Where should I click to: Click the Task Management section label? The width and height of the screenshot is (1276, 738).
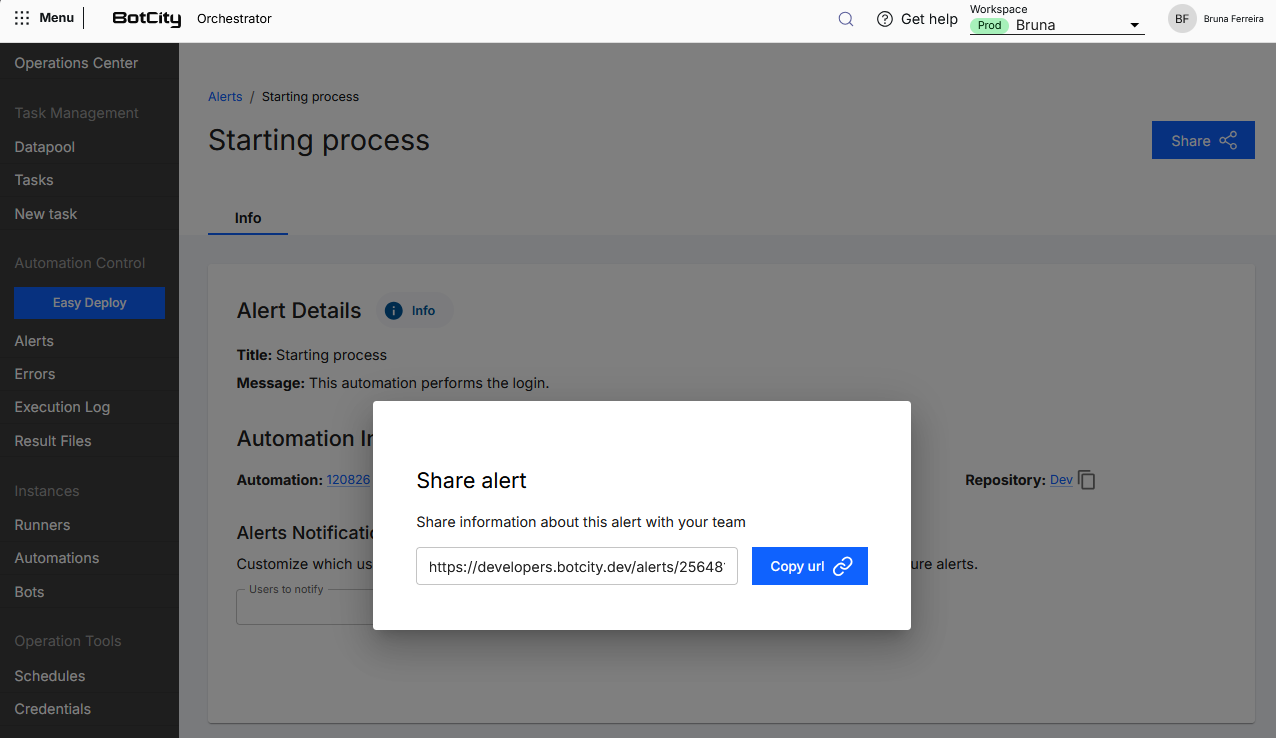tap(77, 113)
